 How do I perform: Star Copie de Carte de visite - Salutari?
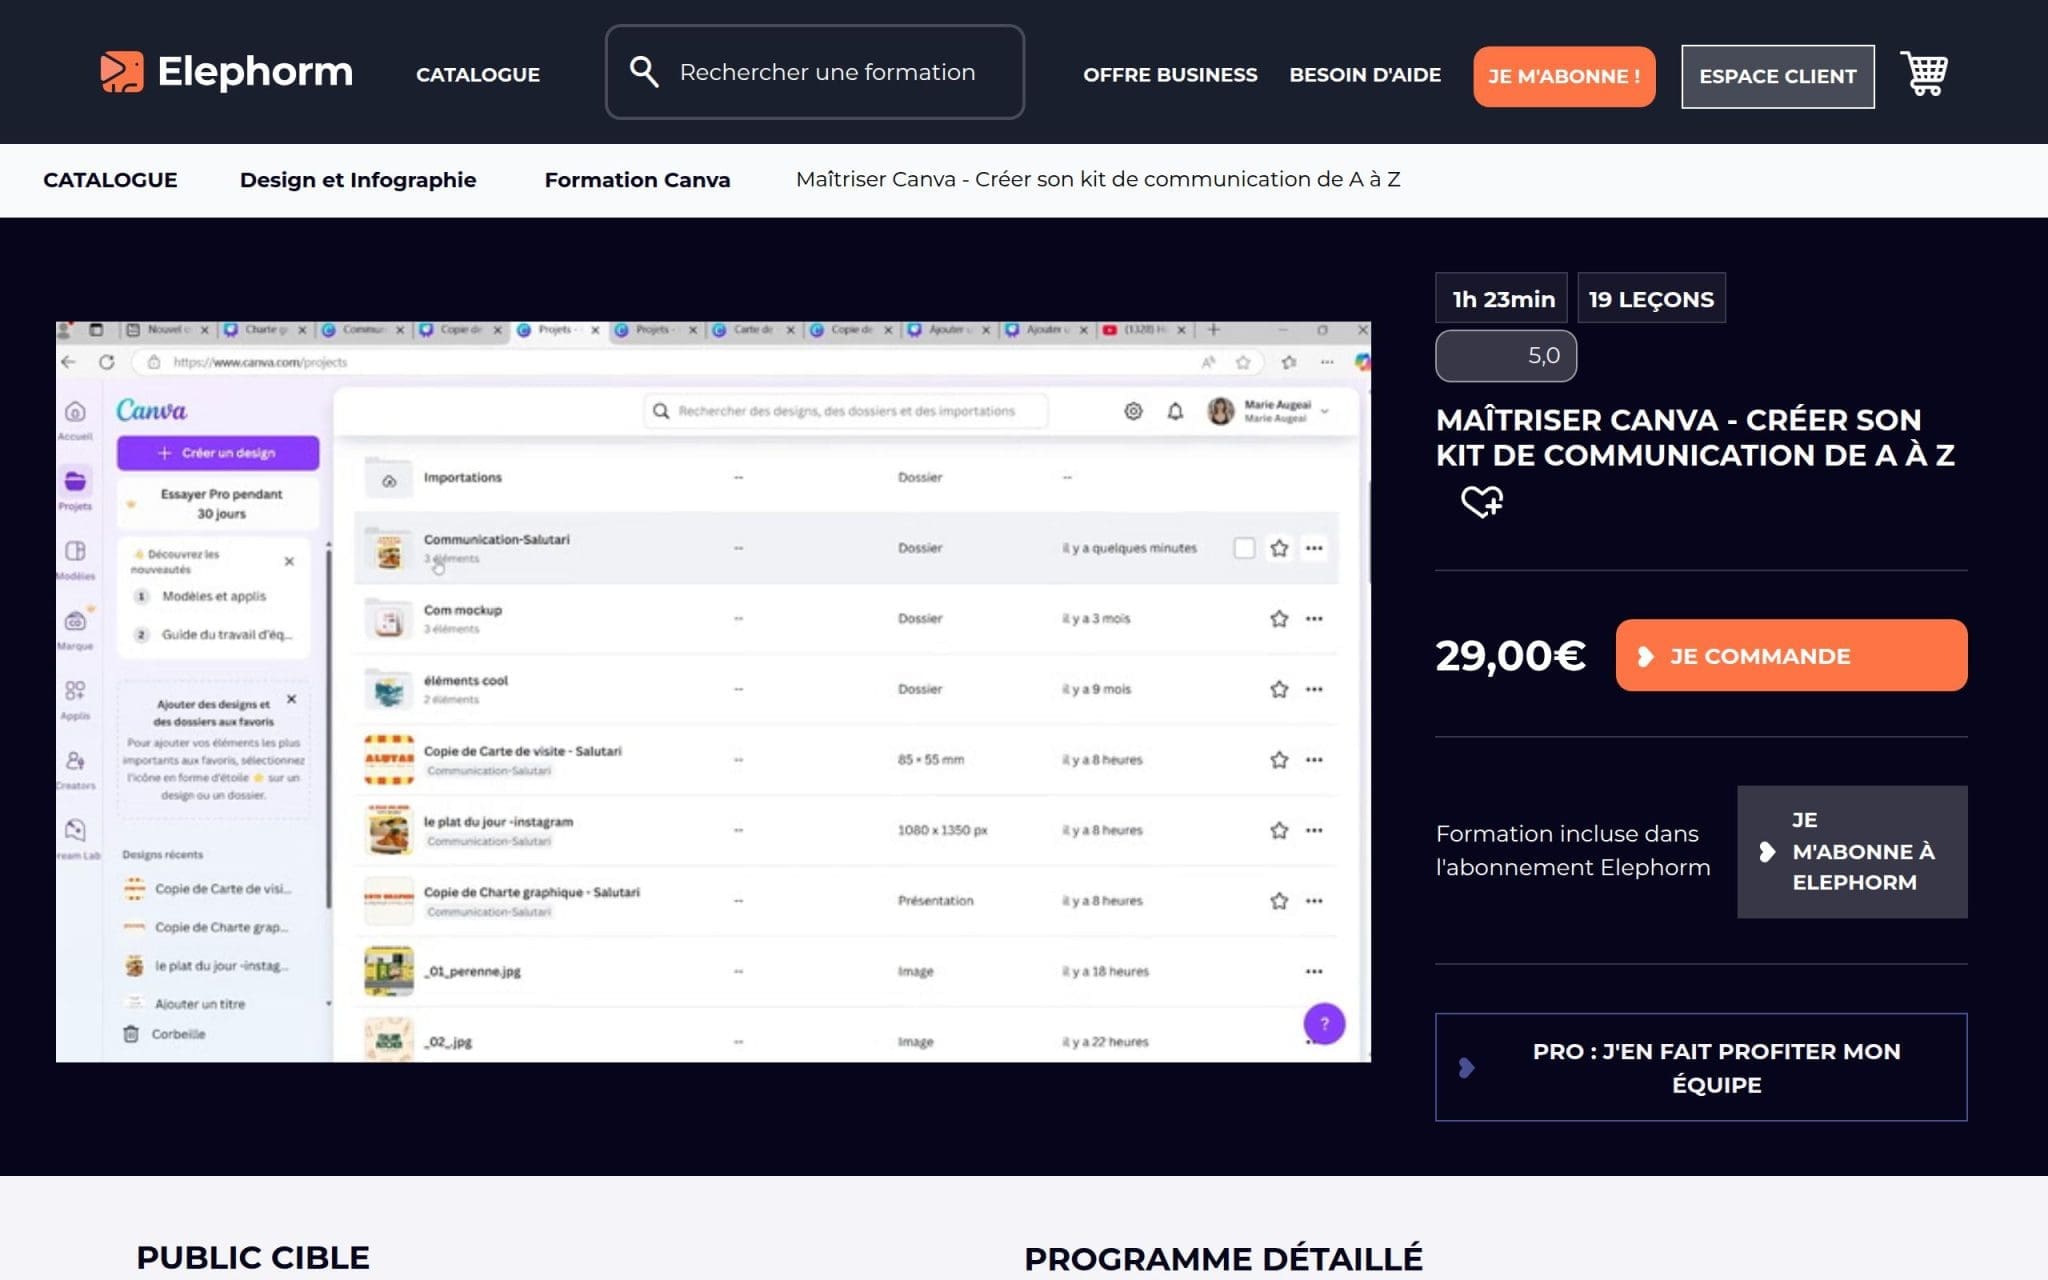[x=1279, y=759]
